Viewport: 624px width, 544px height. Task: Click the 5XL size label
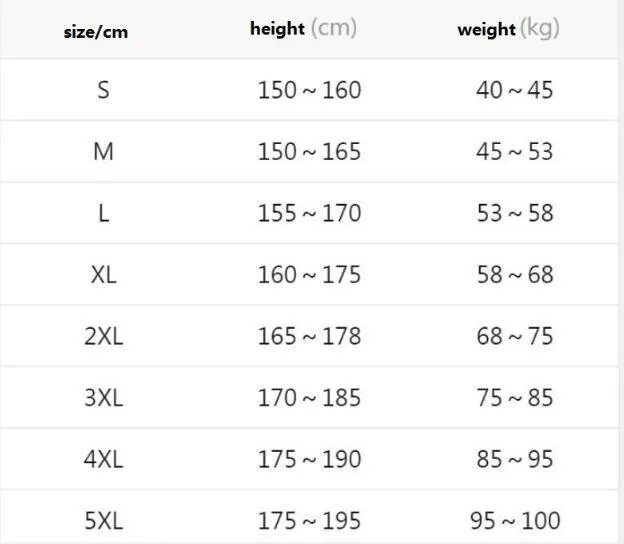pyautogui.click(x=103, y=521)
